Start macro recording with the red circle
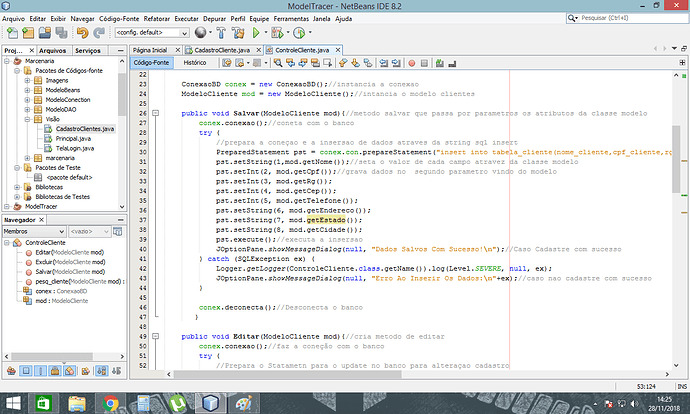690x414 pixels. [412, 63]
